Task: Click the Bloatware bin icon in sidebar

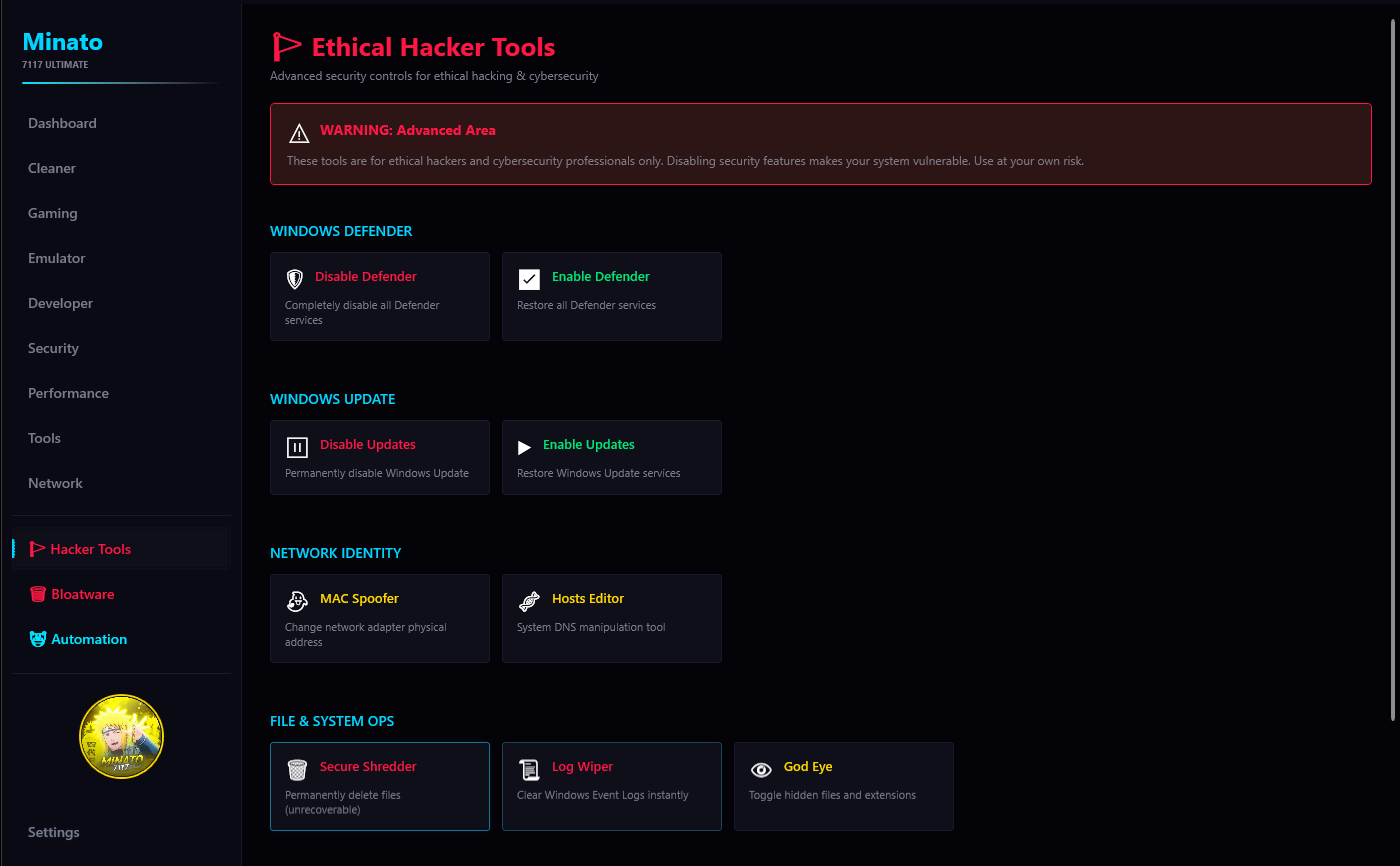Action: (x=38, y=594)
